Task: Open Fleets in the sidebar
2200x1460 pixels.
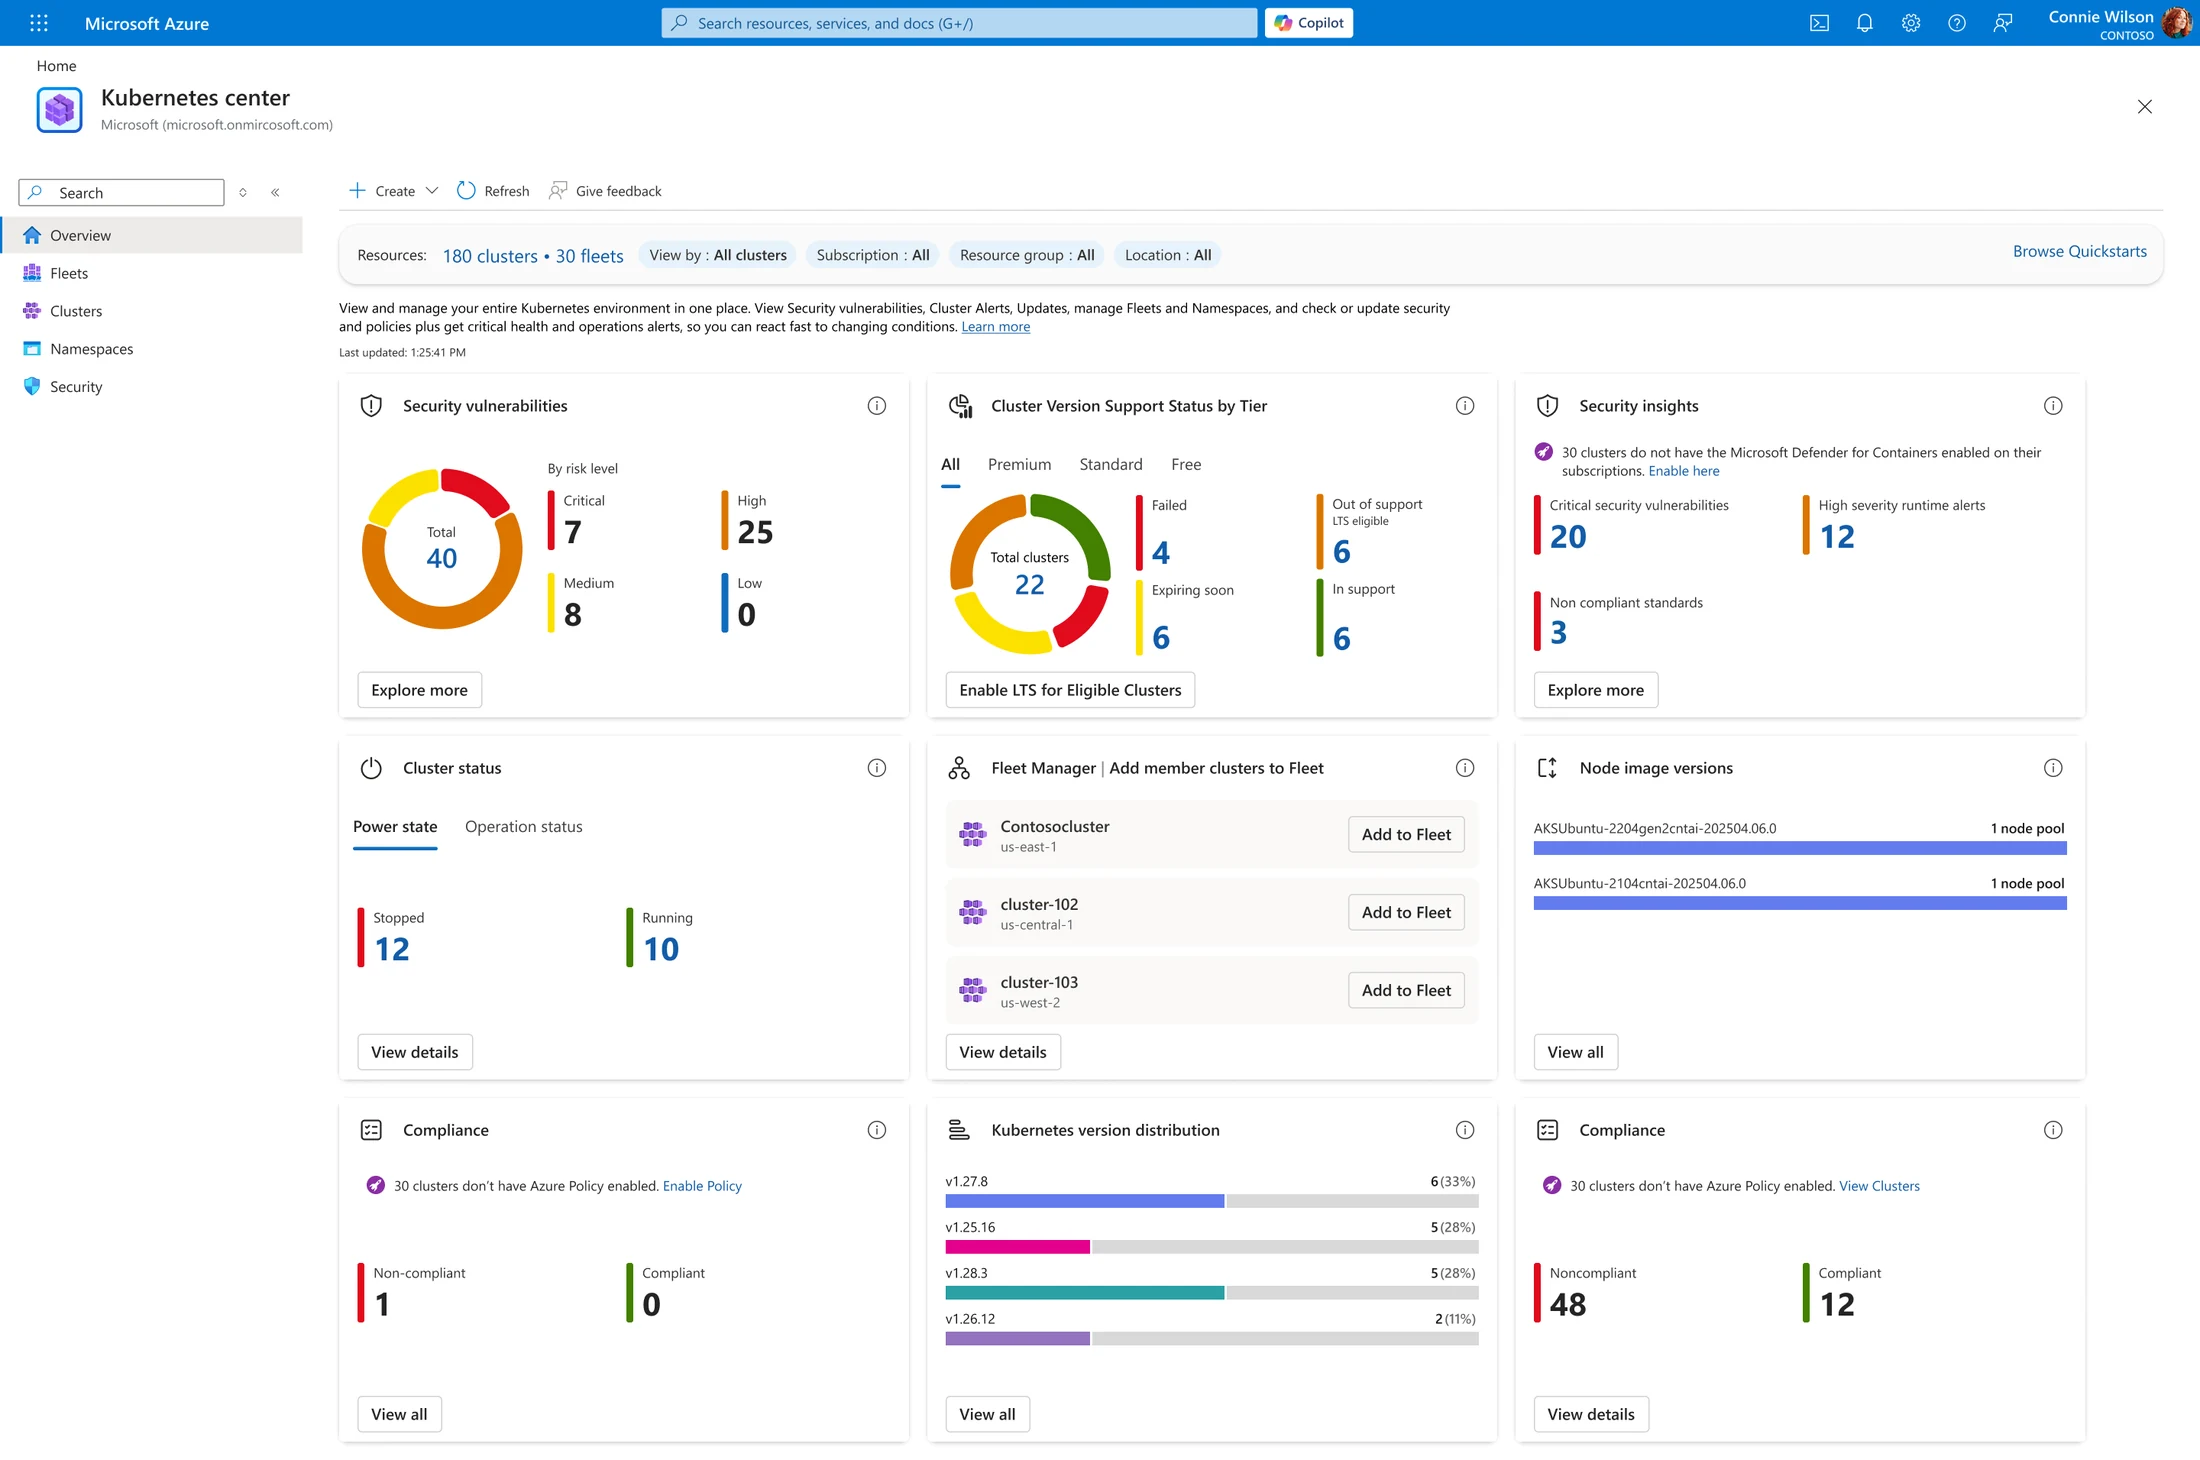Action: [152, 273]
